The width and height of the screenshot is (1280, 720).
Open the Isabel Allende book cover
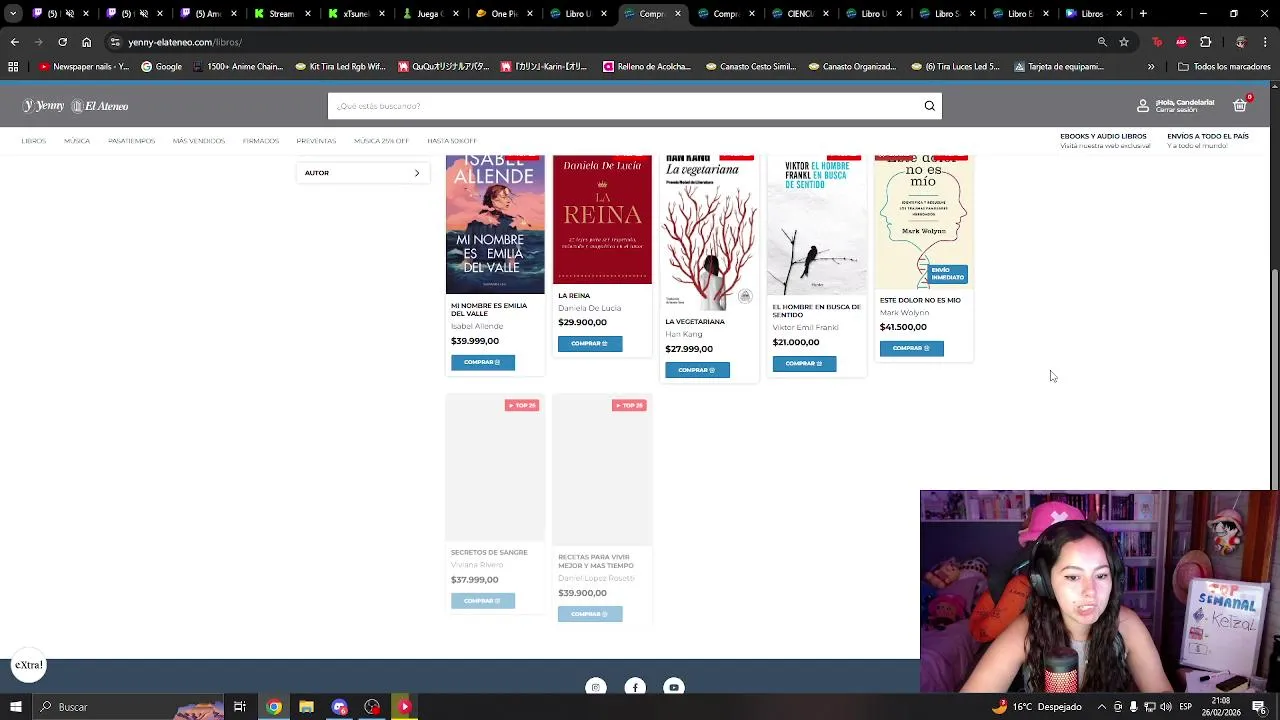(x=495, y=224)
